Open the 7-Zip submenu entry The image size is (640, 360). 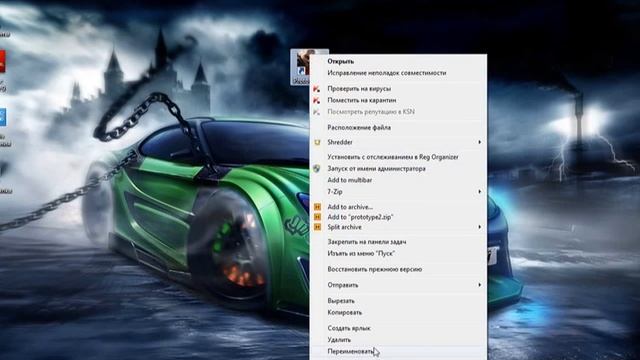(x=335, y=191)
